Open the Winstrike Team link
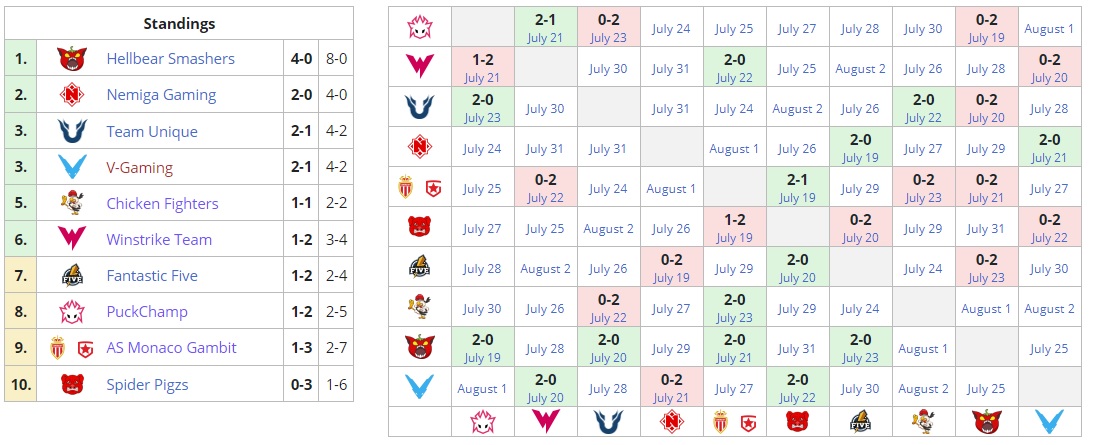 point(159,240)
